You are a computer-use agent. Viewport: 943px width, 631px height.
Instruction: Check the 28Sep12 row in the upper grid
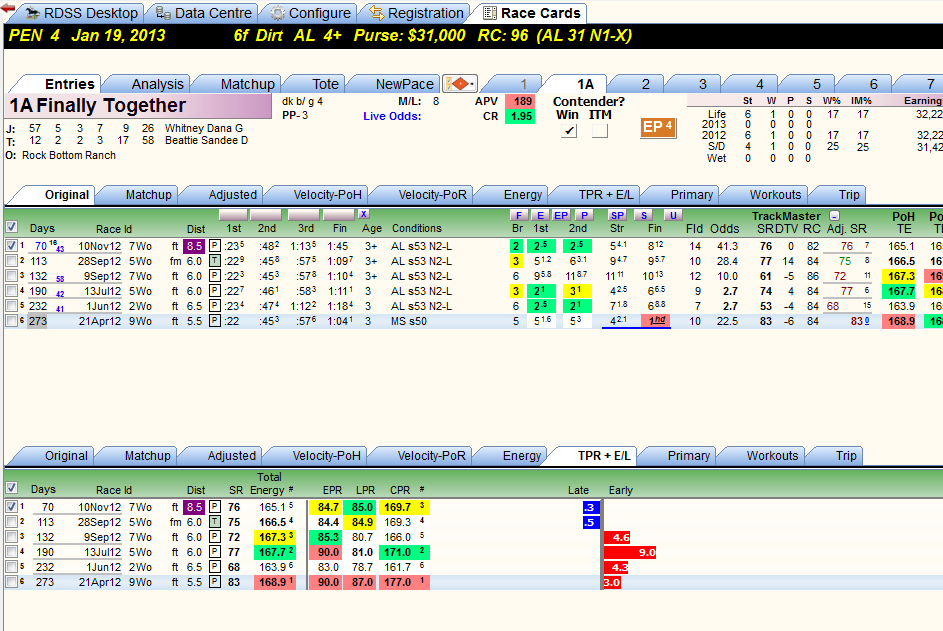pos(11,261)
